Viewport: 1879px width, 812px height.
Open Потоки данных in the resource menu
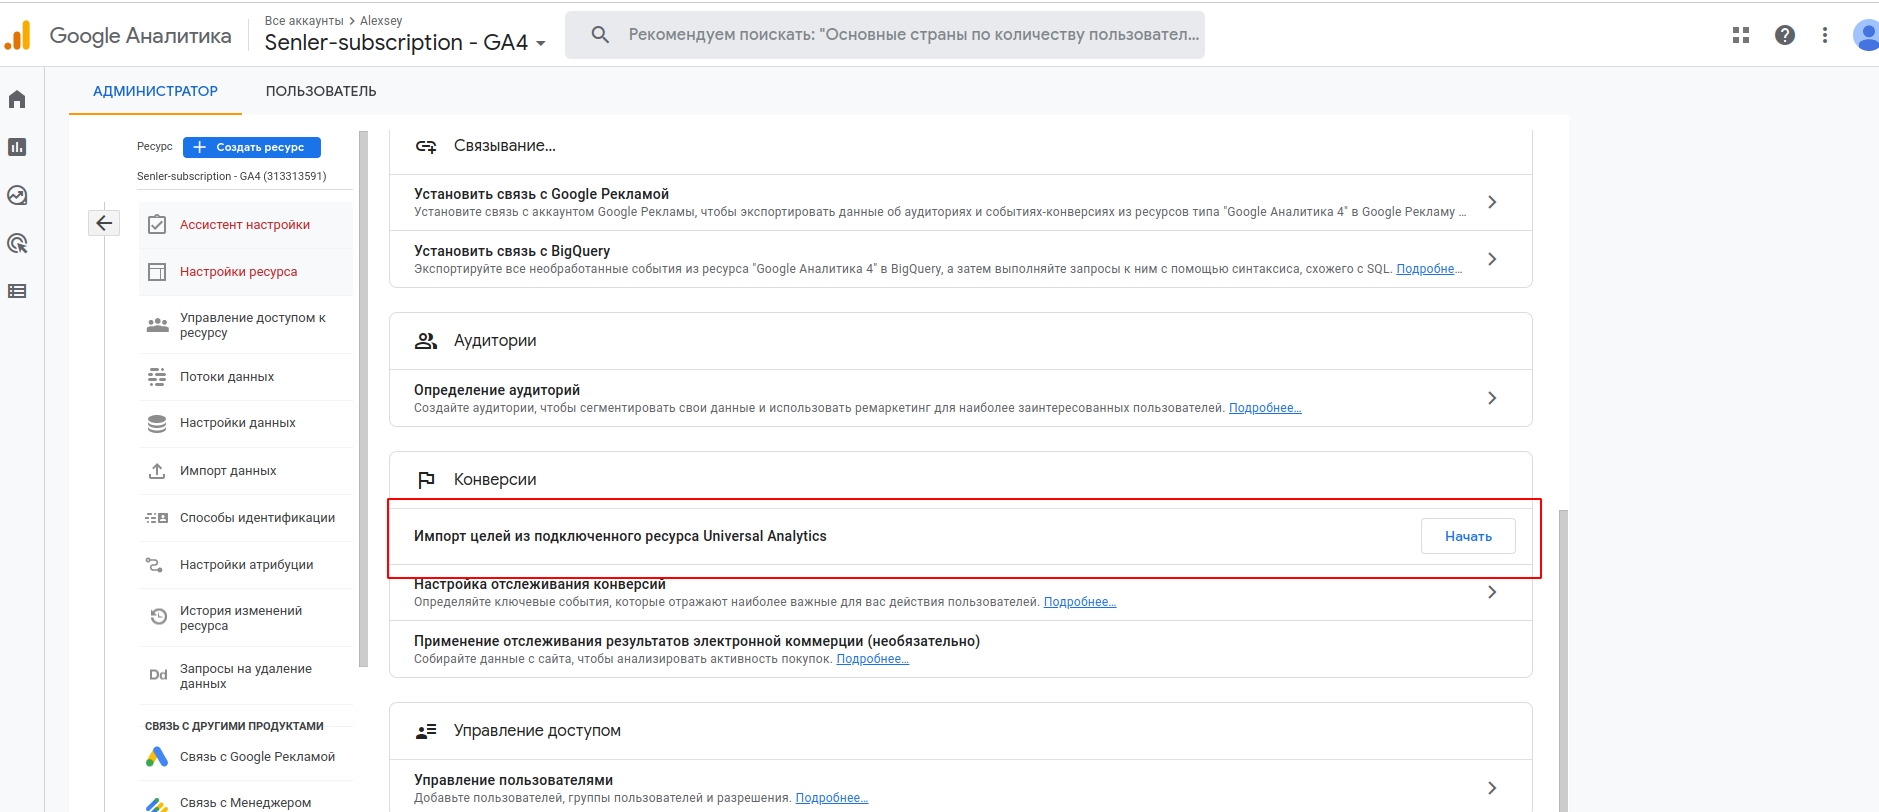pyautogui.click(x=227, y=377)
